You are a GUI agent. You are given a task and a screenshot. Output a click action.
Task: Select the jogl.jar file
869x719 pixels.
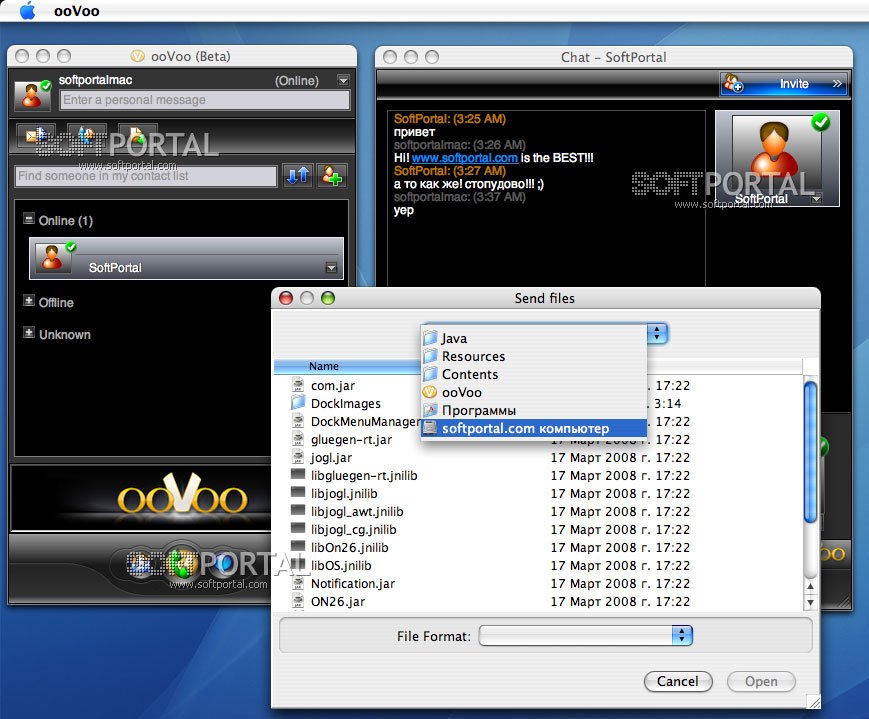tap(331, 457)
